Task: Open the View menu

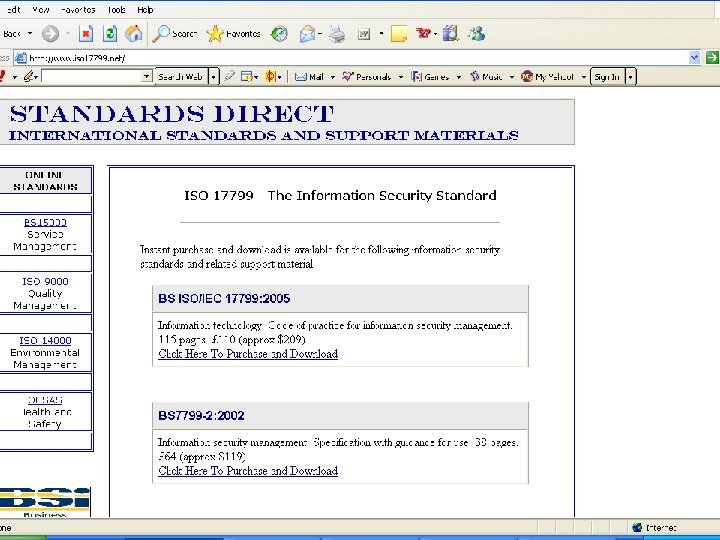Action: (40, 10)
